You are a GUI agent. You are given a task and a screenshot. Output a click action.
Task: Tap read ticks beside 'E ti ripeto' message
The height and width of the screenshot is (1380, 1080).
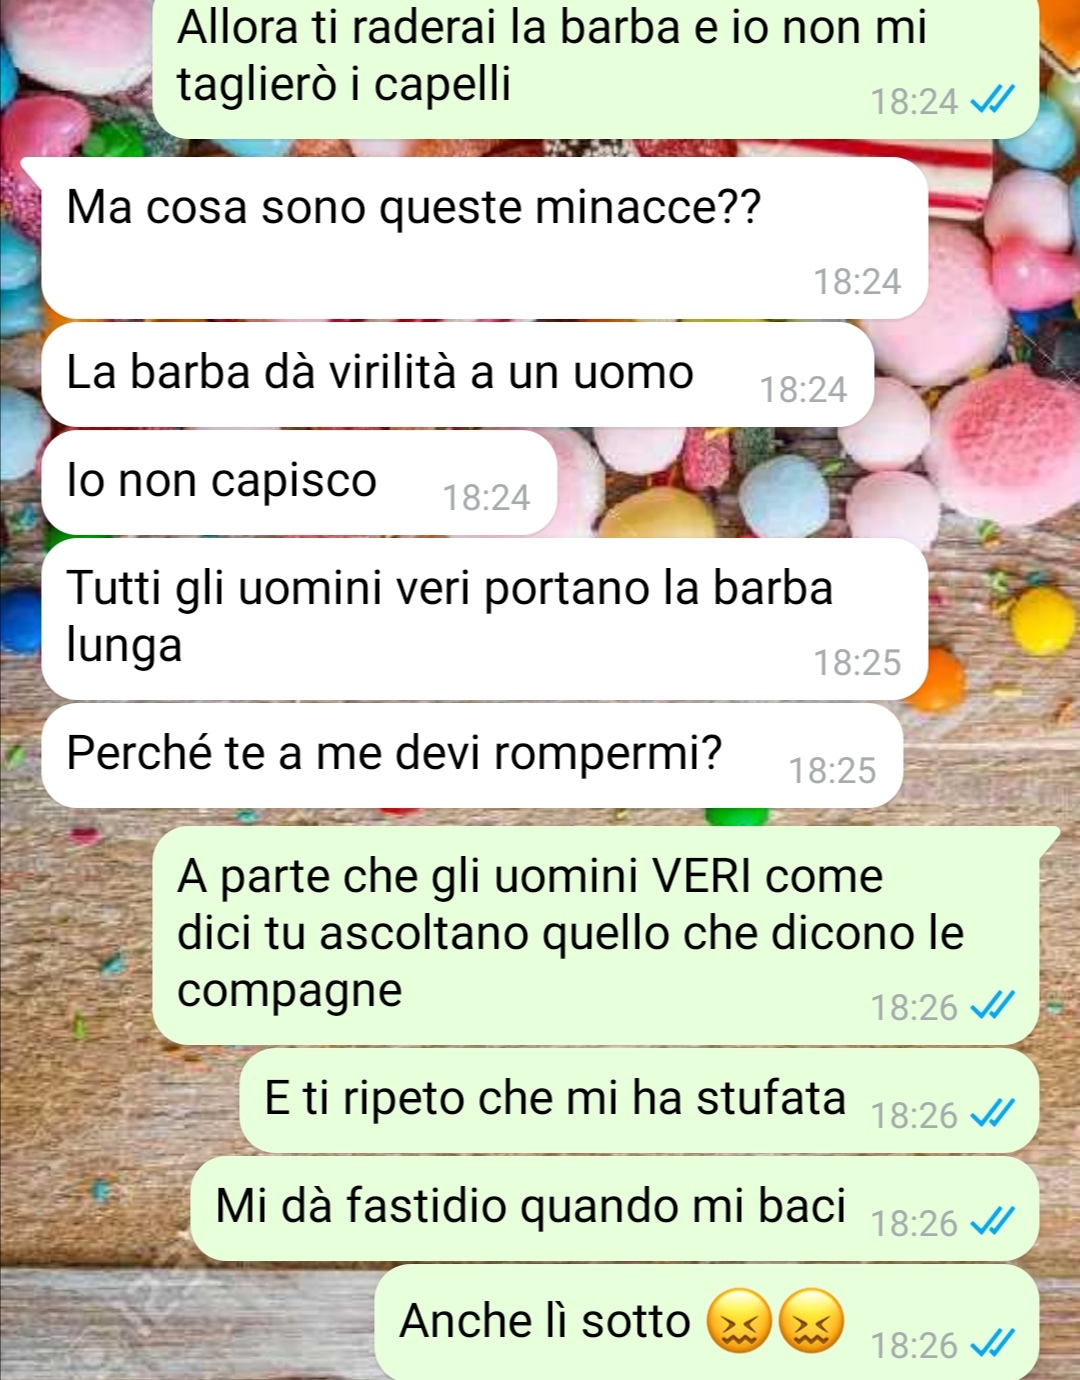[993, 1114]
